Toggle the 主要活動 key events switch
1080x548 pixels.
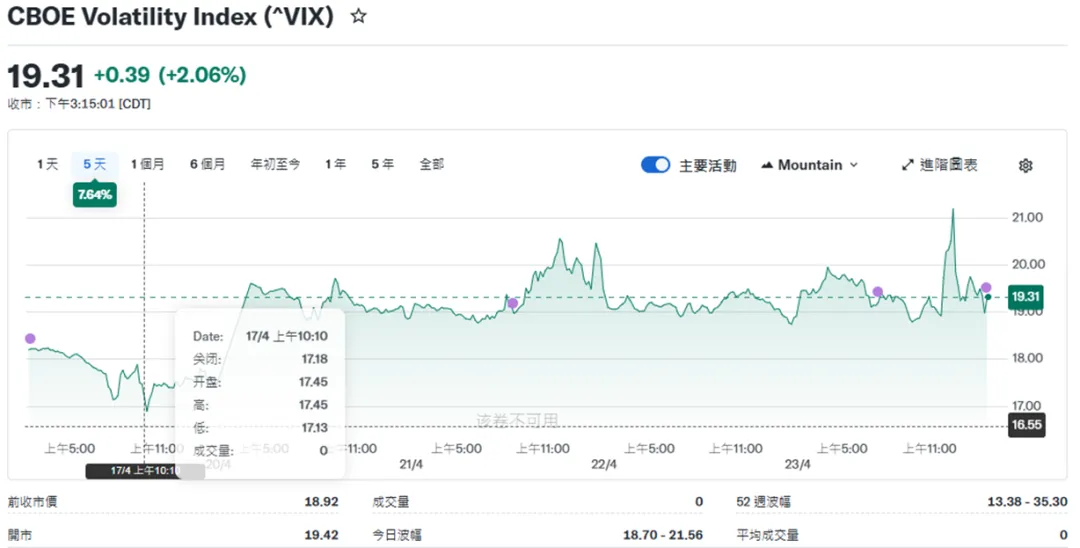655,165
